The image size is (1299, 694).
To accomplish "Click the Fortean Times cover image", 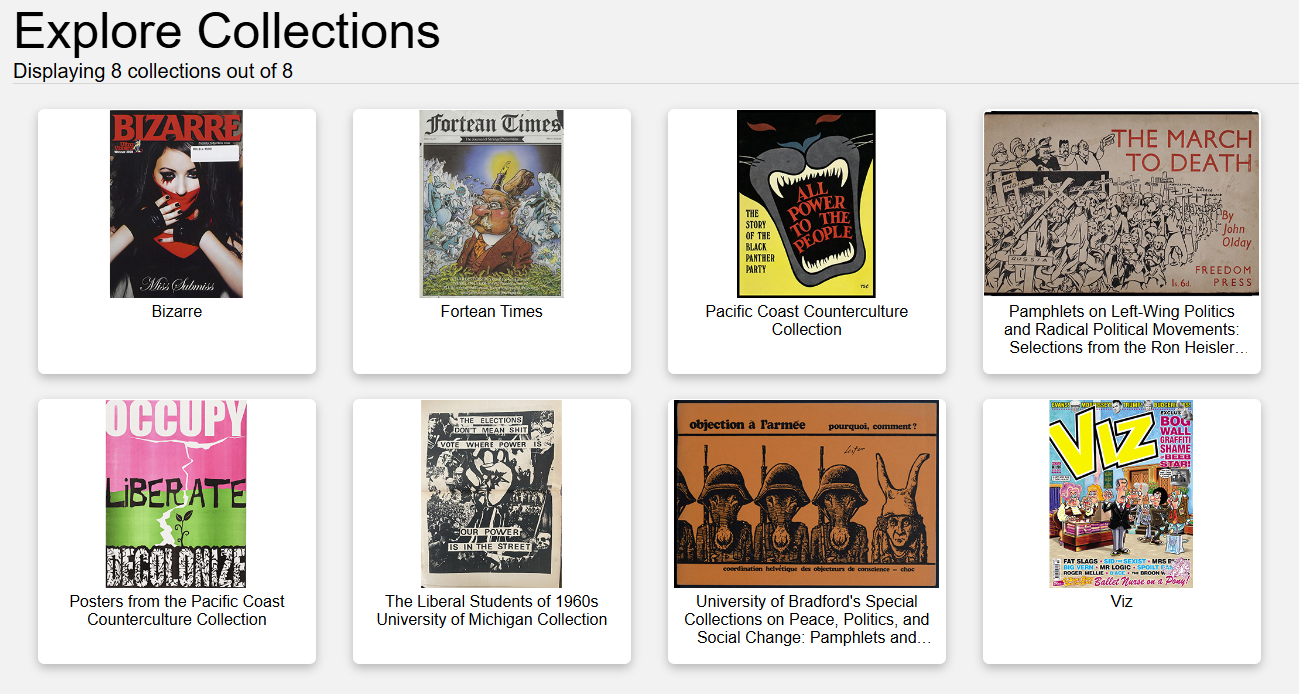I will [x=491, y=204].
